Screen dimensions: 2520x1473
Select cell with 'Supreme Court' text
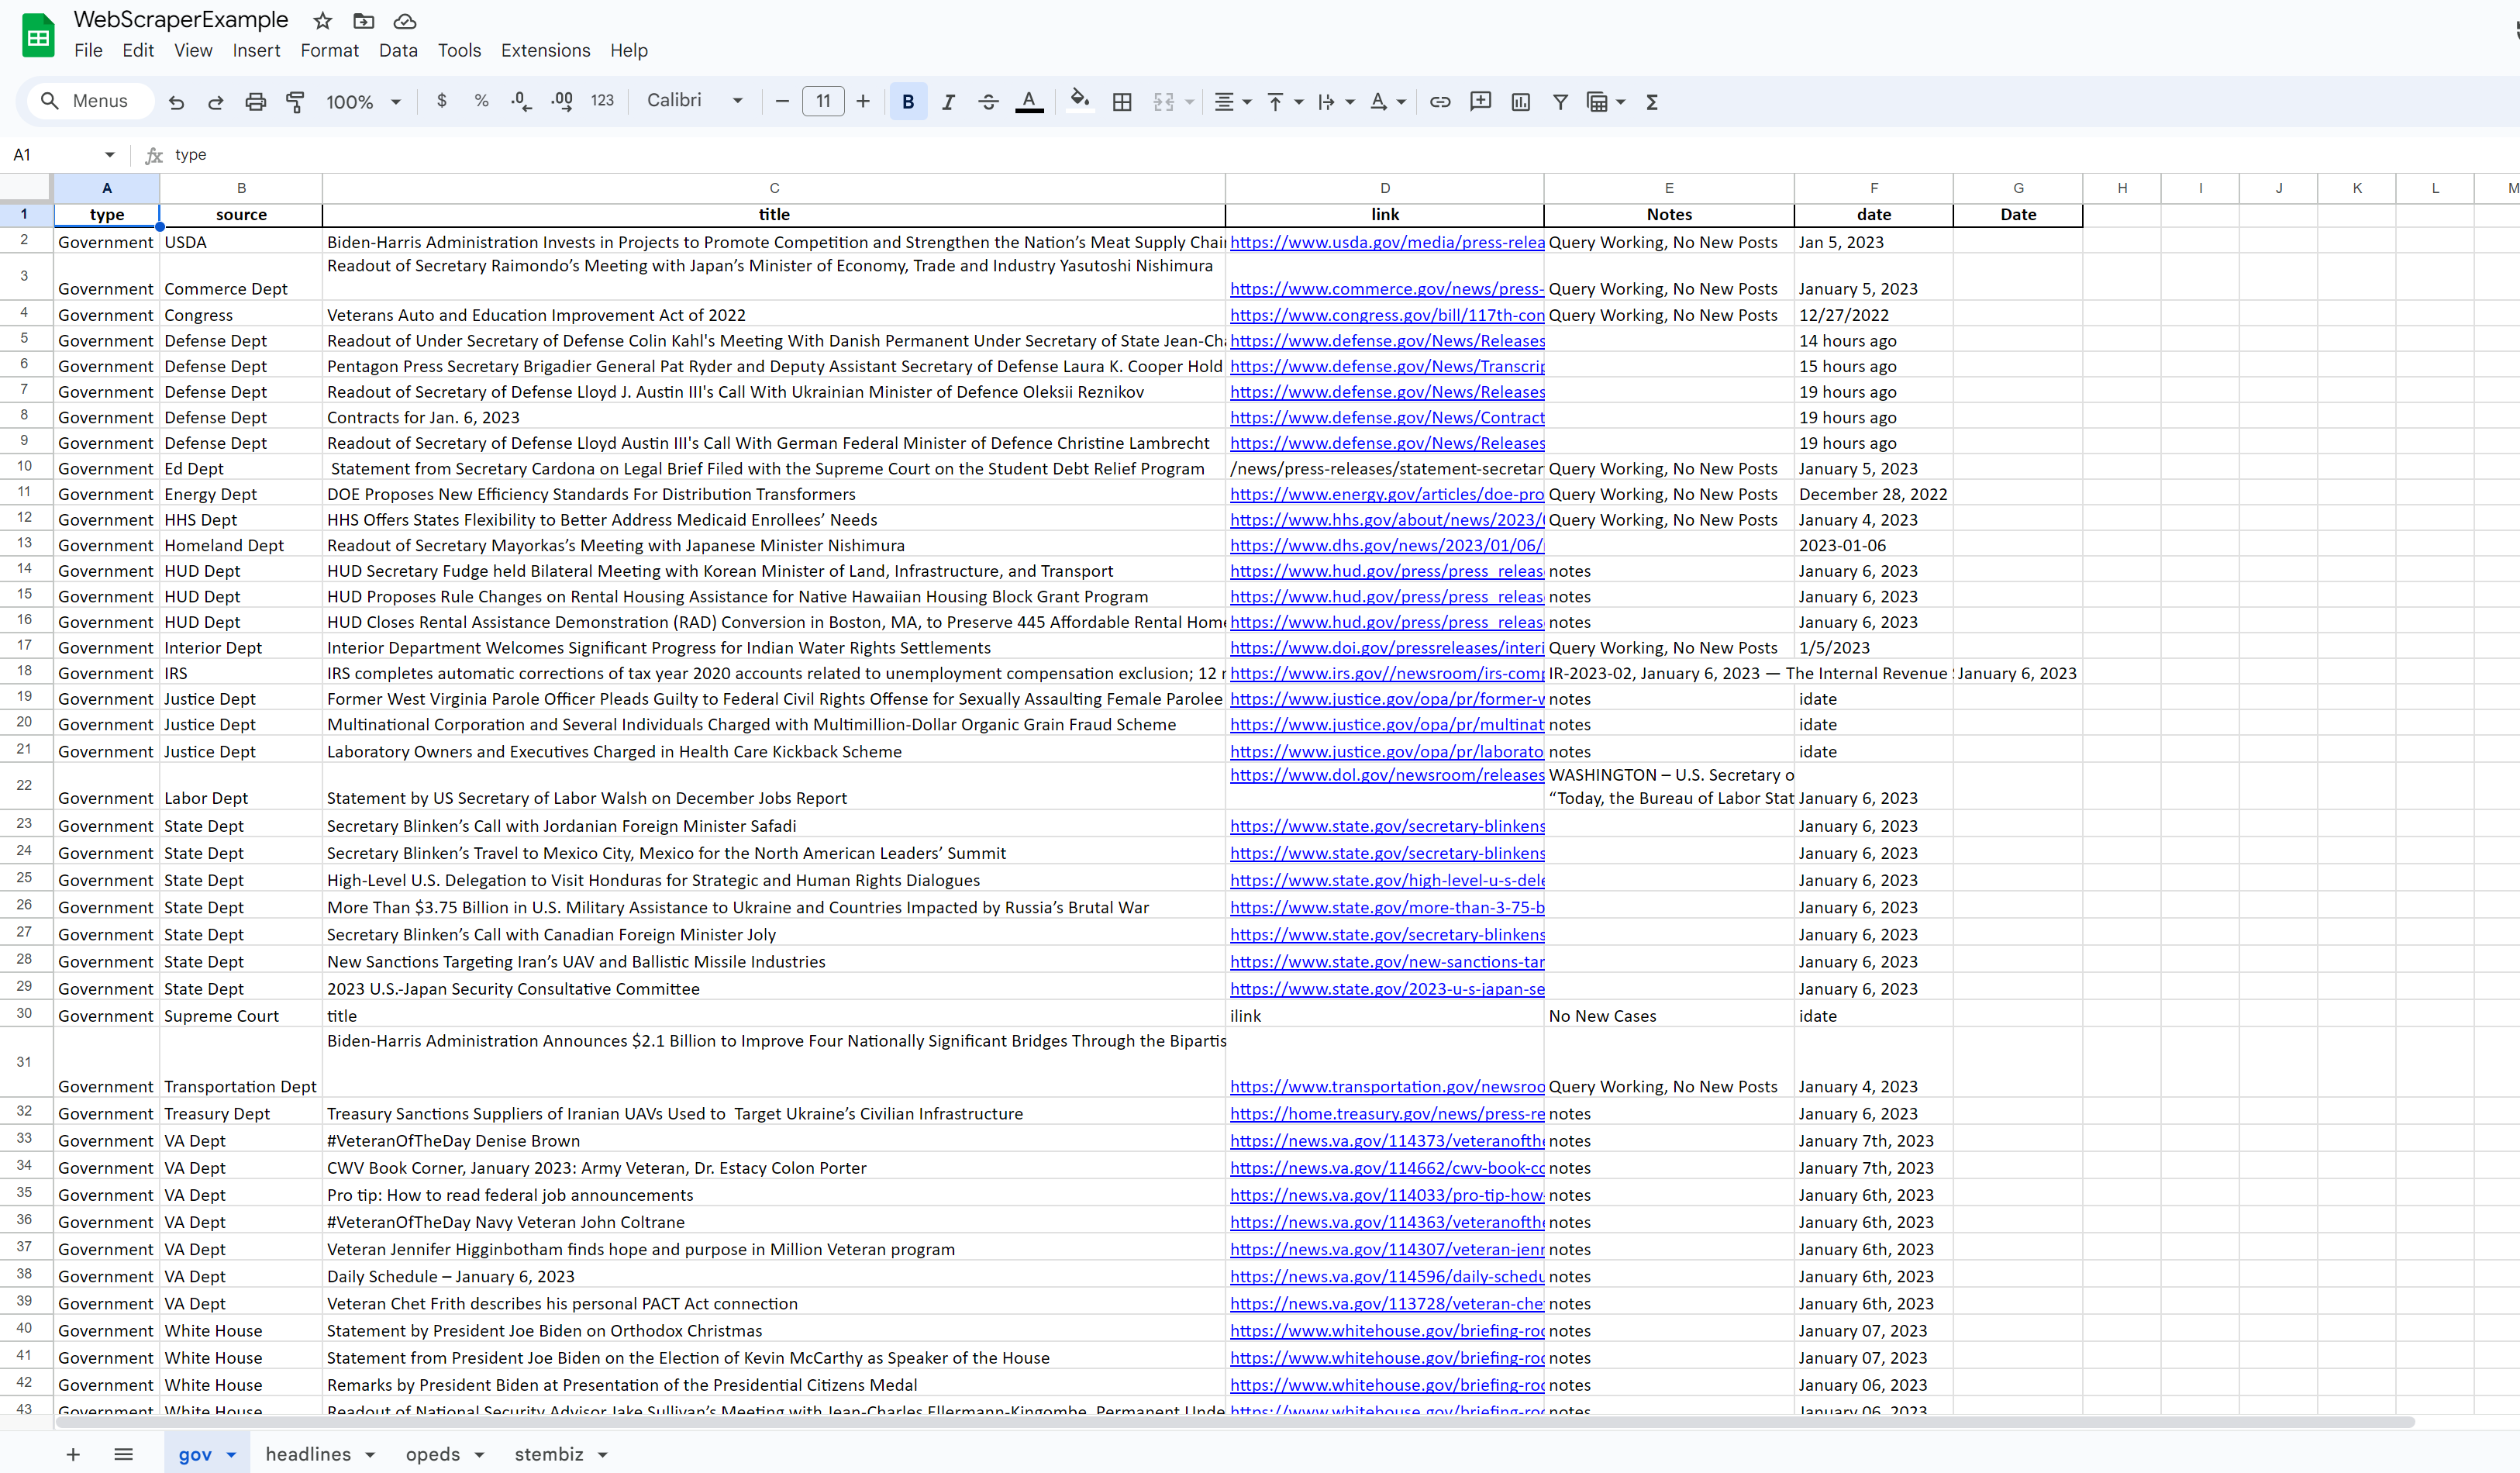[x=240, y=1016]
